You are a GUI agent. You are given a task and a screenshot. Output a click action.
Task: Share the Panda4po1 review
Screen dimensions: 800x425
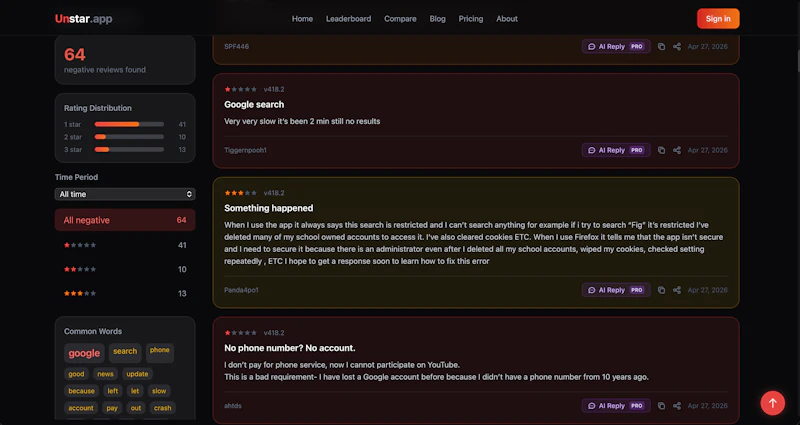pyautogui.click(x=677, y=290)
